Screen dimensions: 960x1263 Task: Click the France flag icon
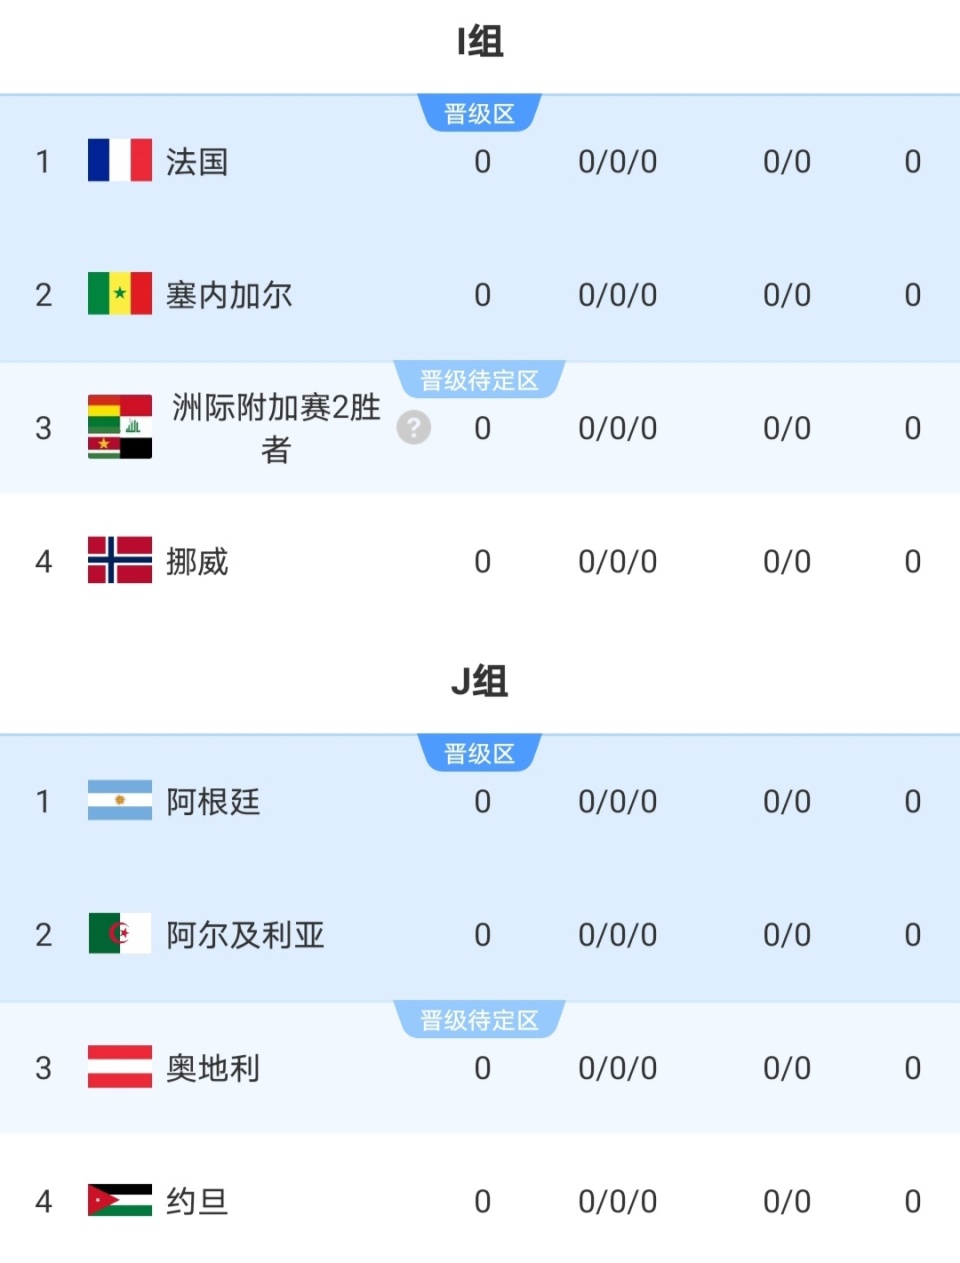pos(120,160)
